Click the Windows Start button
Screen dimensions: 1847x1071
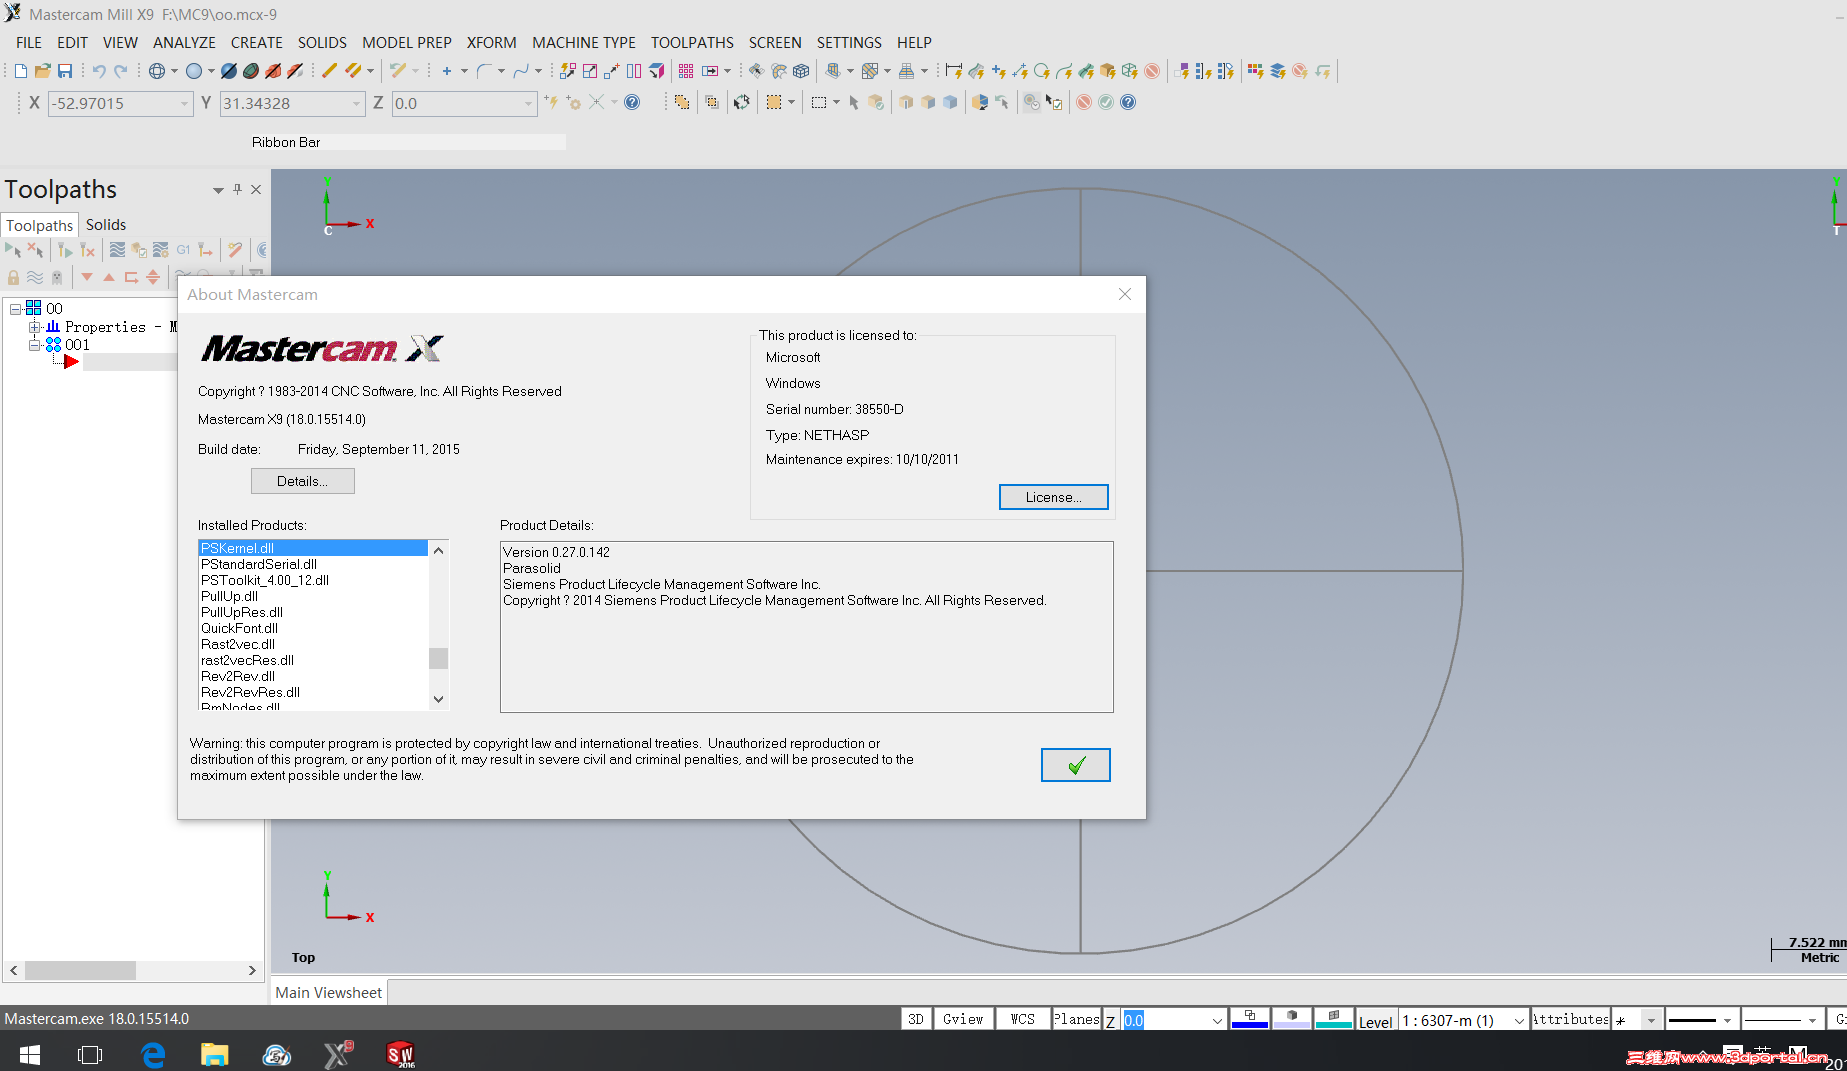(x=30, y=1054)
